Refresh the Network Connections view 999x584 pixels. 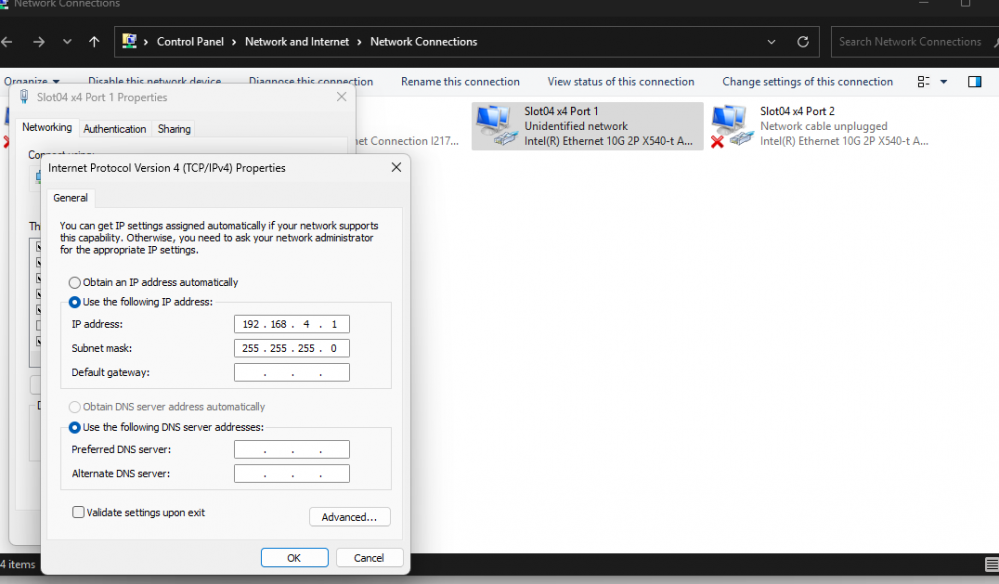(803, 42)
